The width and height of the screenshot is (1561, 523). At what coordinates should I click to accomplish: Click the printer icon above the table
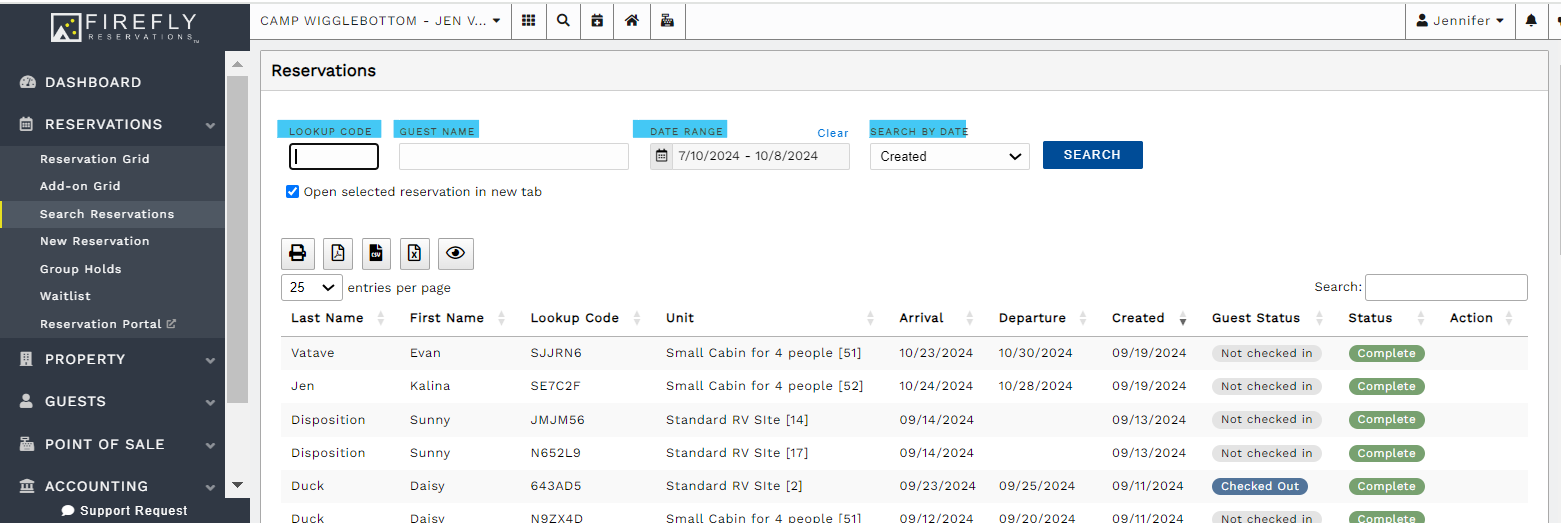tap(297, 254)
